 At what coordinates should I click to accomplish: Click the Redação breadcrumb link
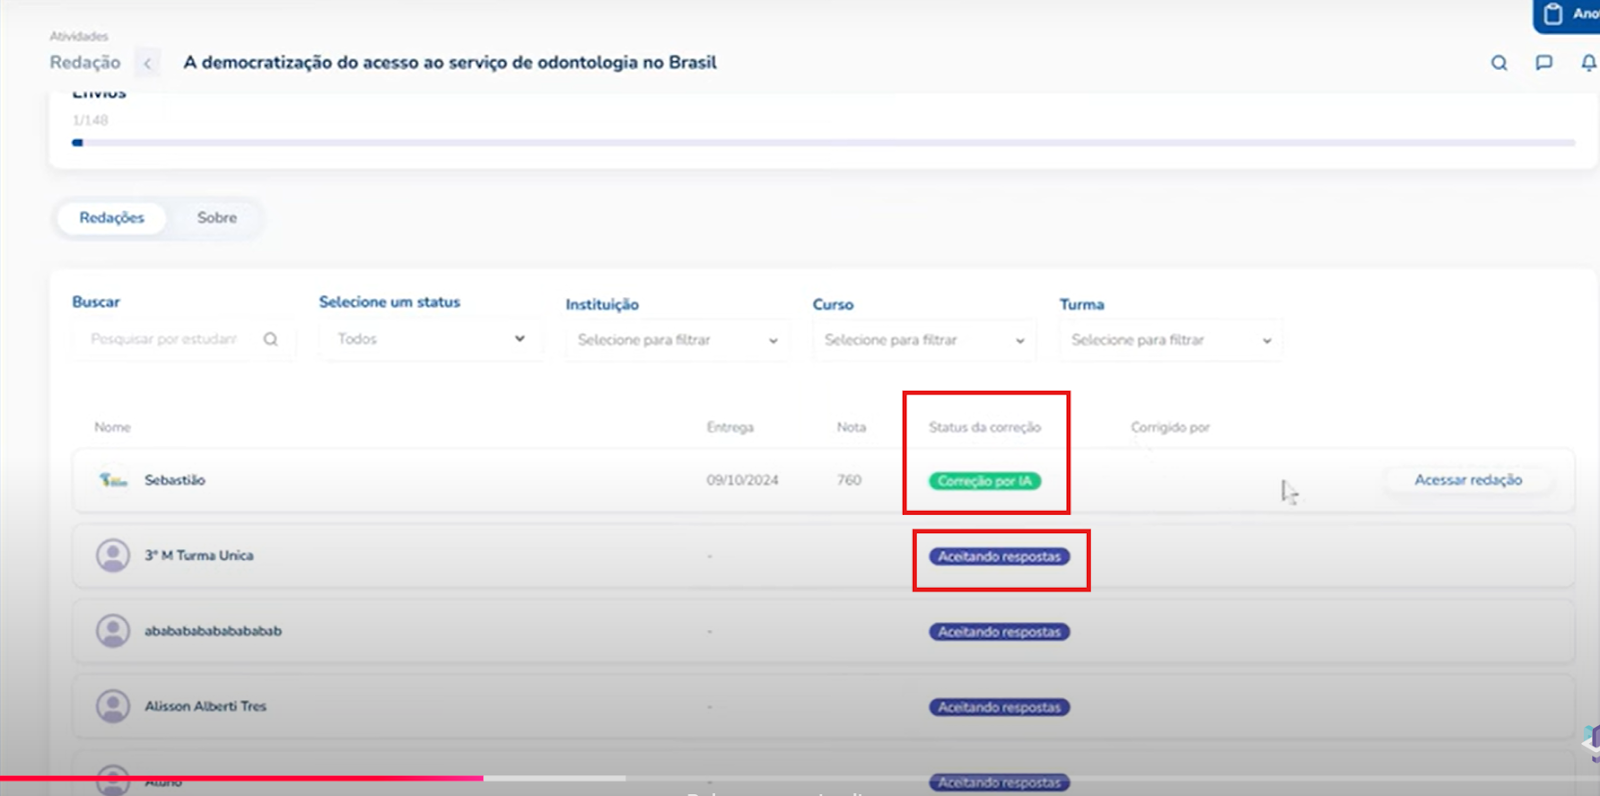(85, 62)
